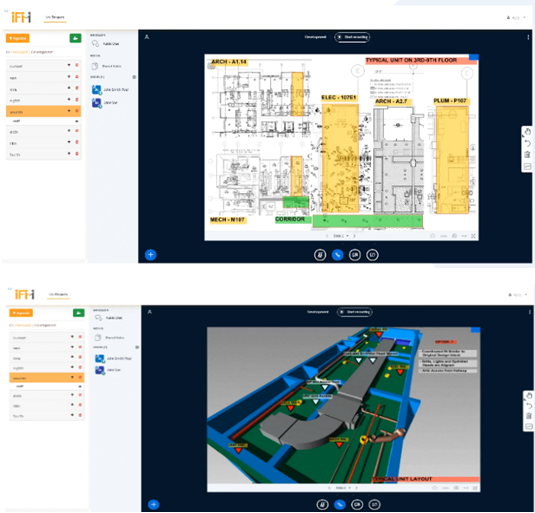Open the users gear settings beside the floor plan view

[x=134, y=77]
